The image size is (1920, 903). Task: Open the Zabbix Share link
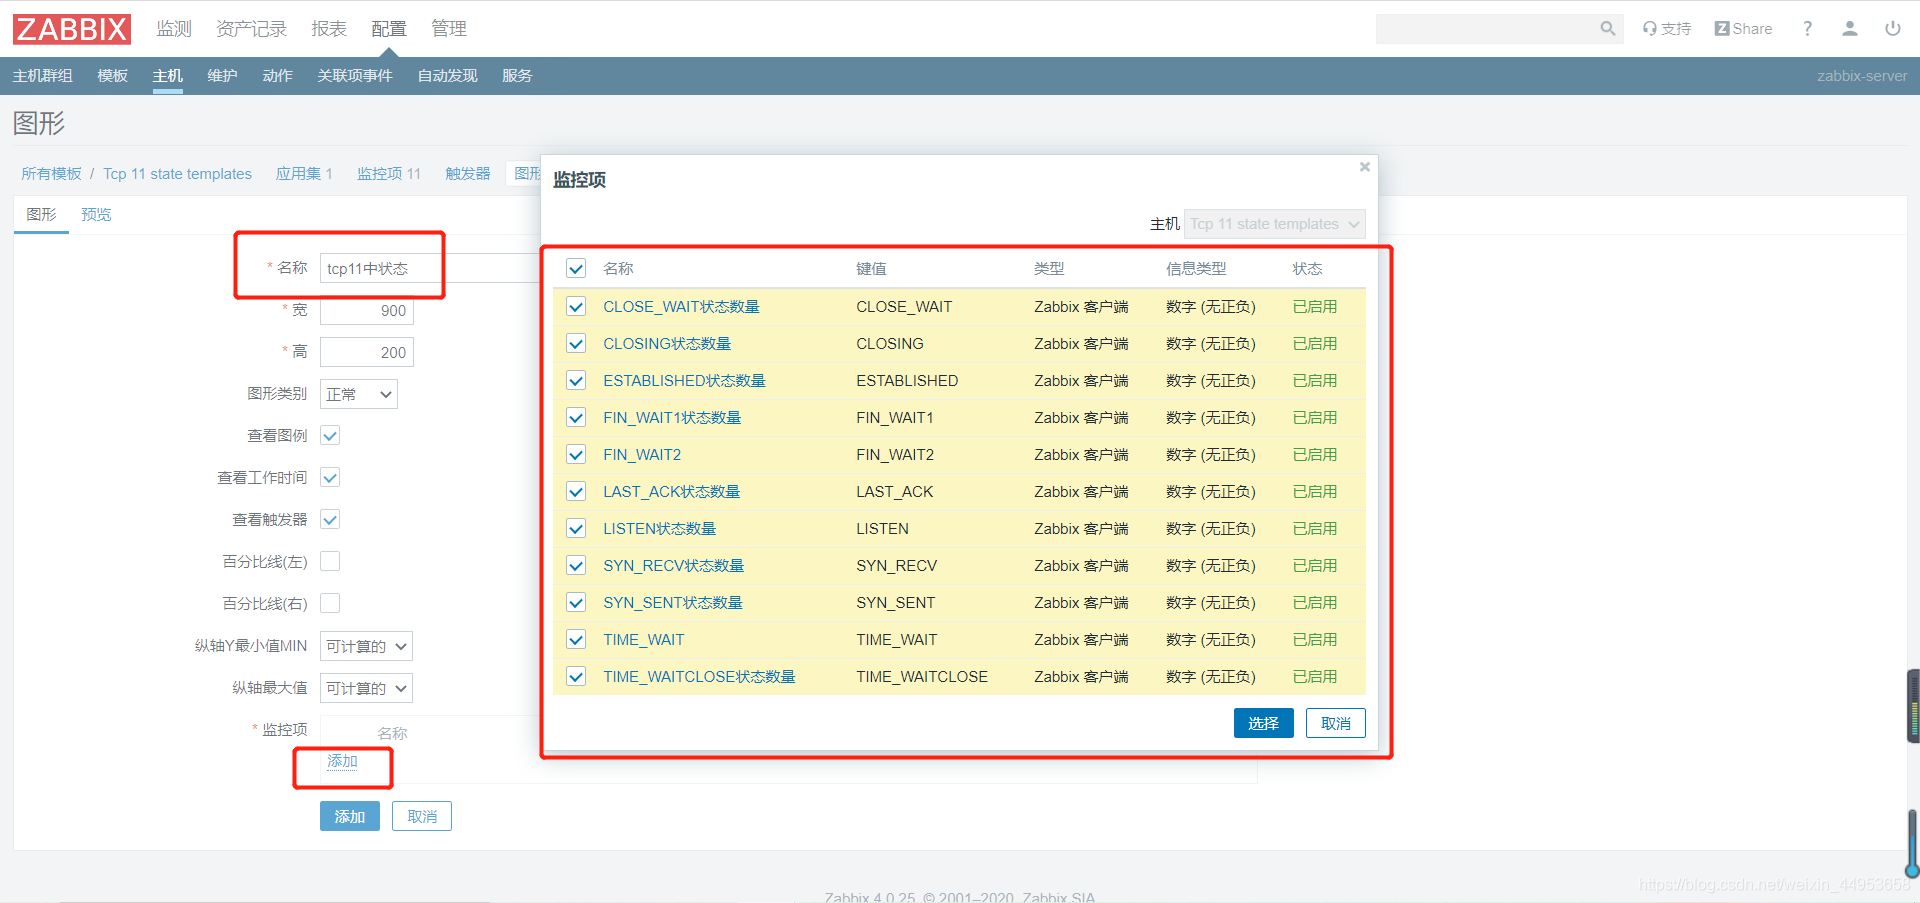tap(1743, 29)
